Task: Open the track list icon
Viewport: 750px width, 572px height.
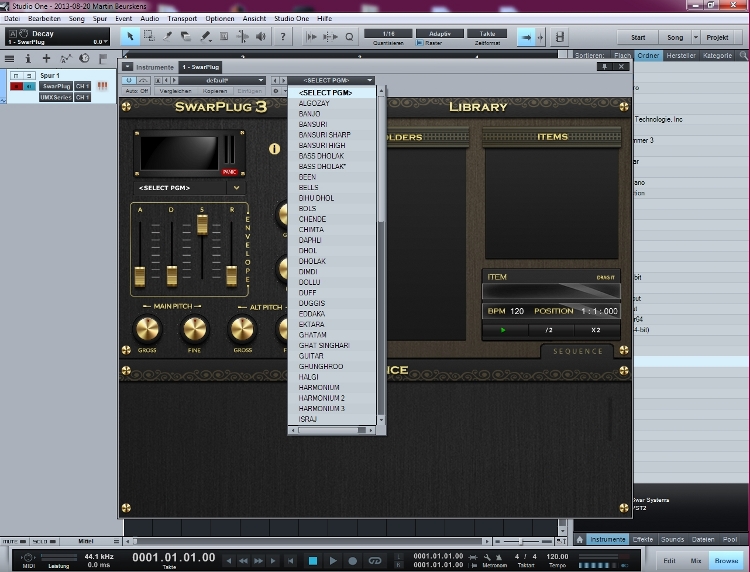Action: click(9, 59)
